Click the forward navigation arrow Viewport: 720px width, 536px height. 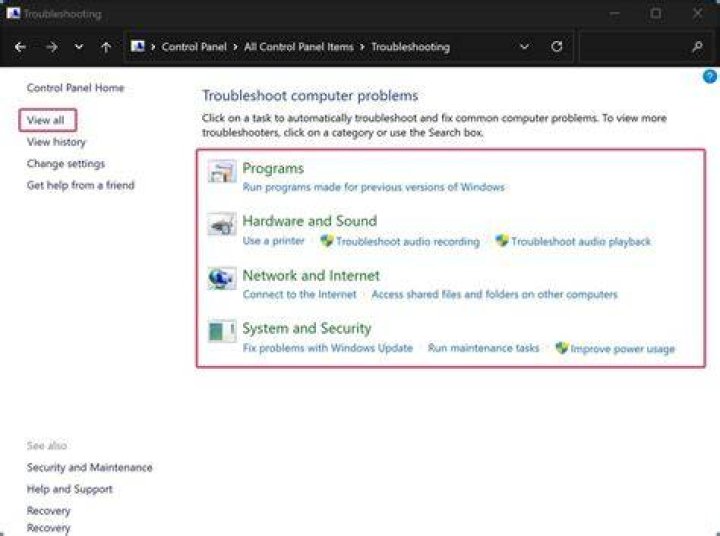[52, 47]
